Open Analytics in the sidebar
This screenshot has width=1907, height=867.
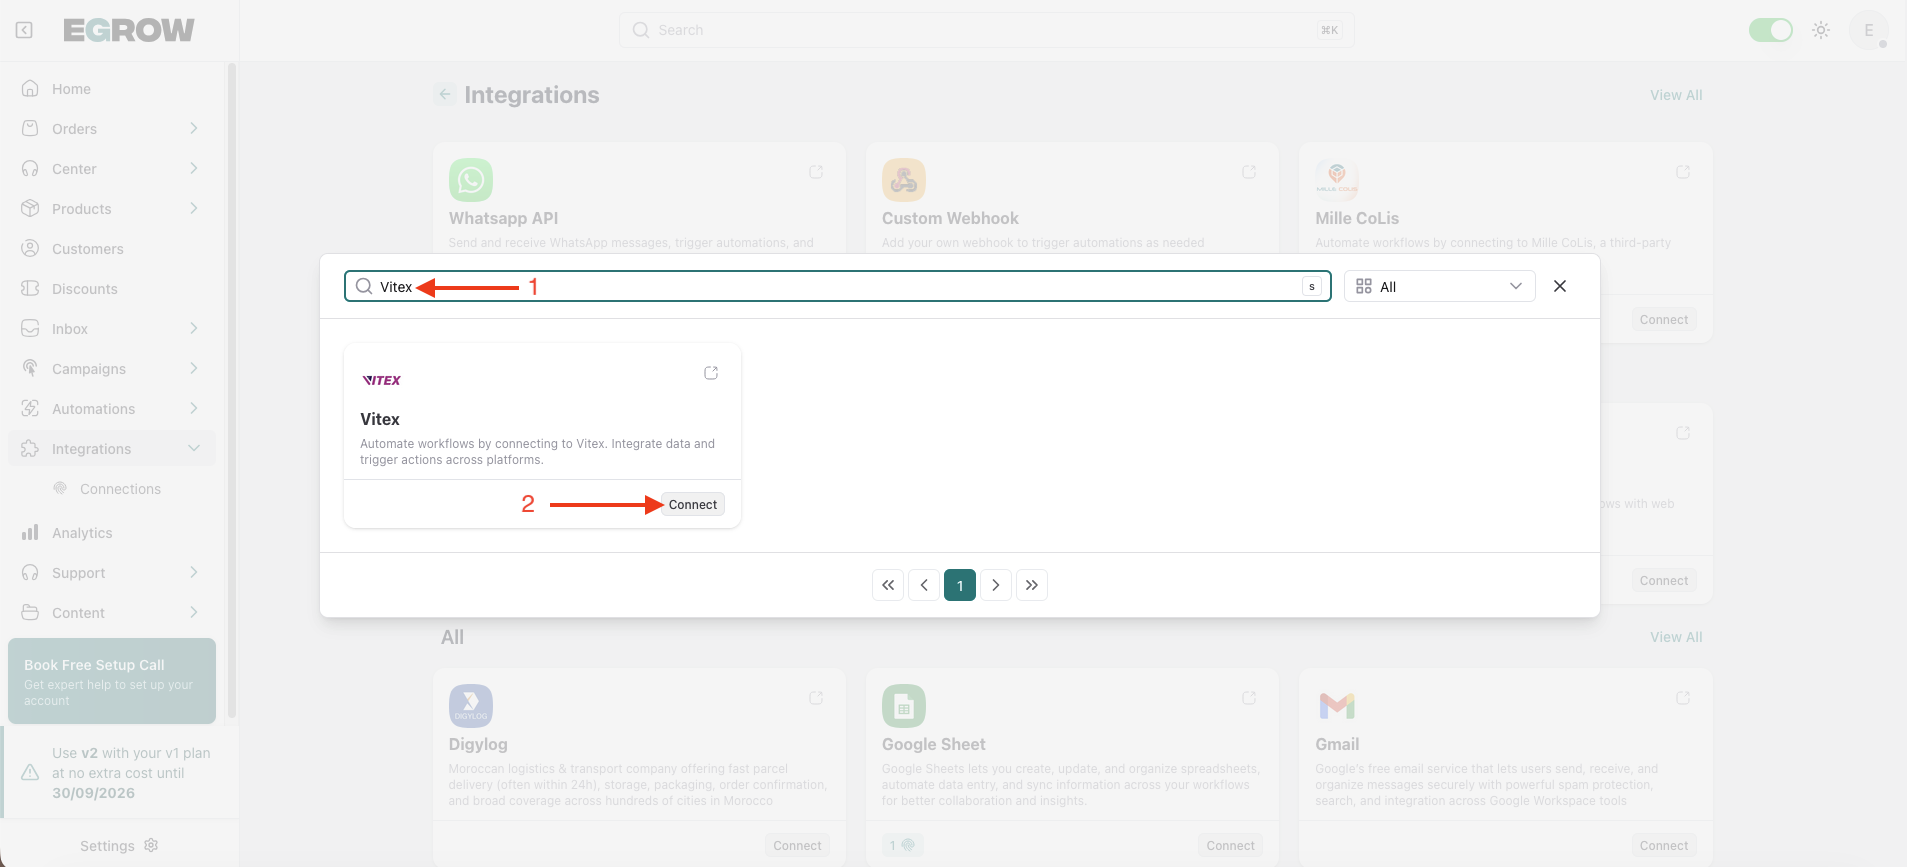tap(112, 533)
